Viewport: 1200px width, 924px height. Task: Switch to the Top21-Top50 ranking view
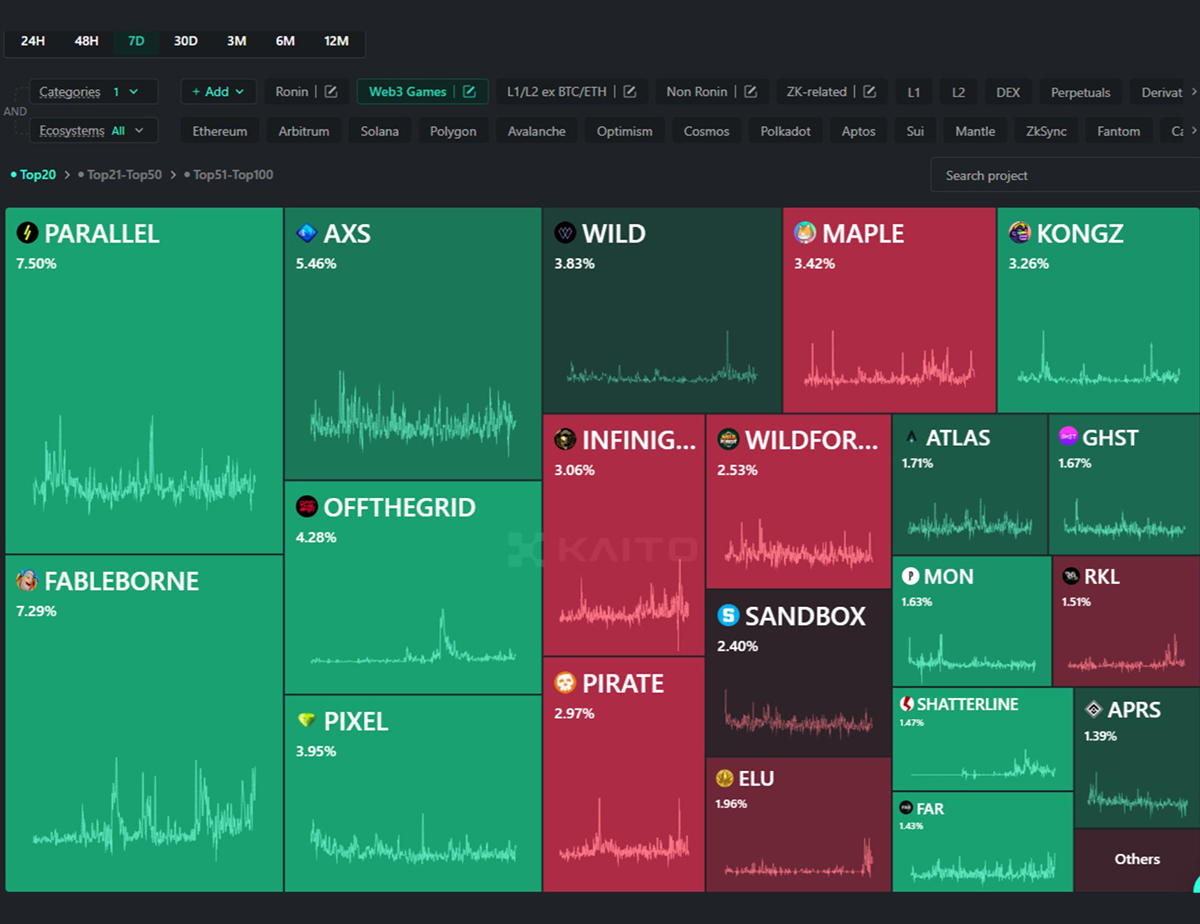point(120,175)
